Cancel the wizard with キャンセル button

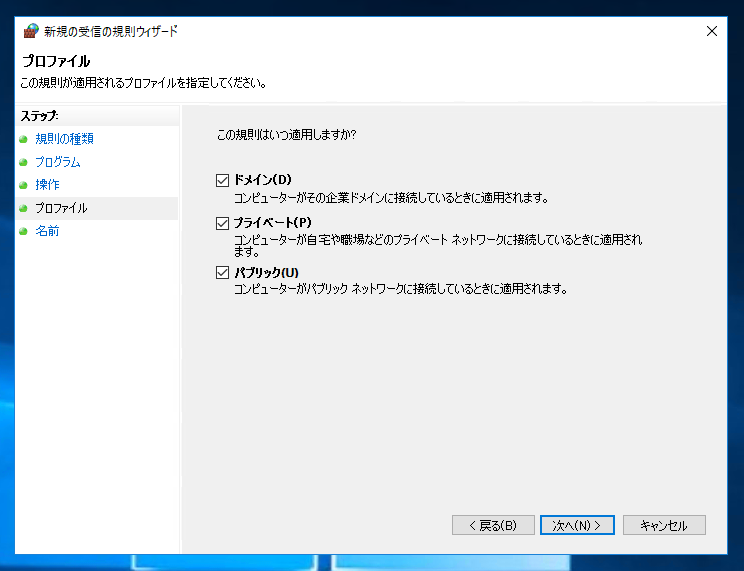(664, 525)
